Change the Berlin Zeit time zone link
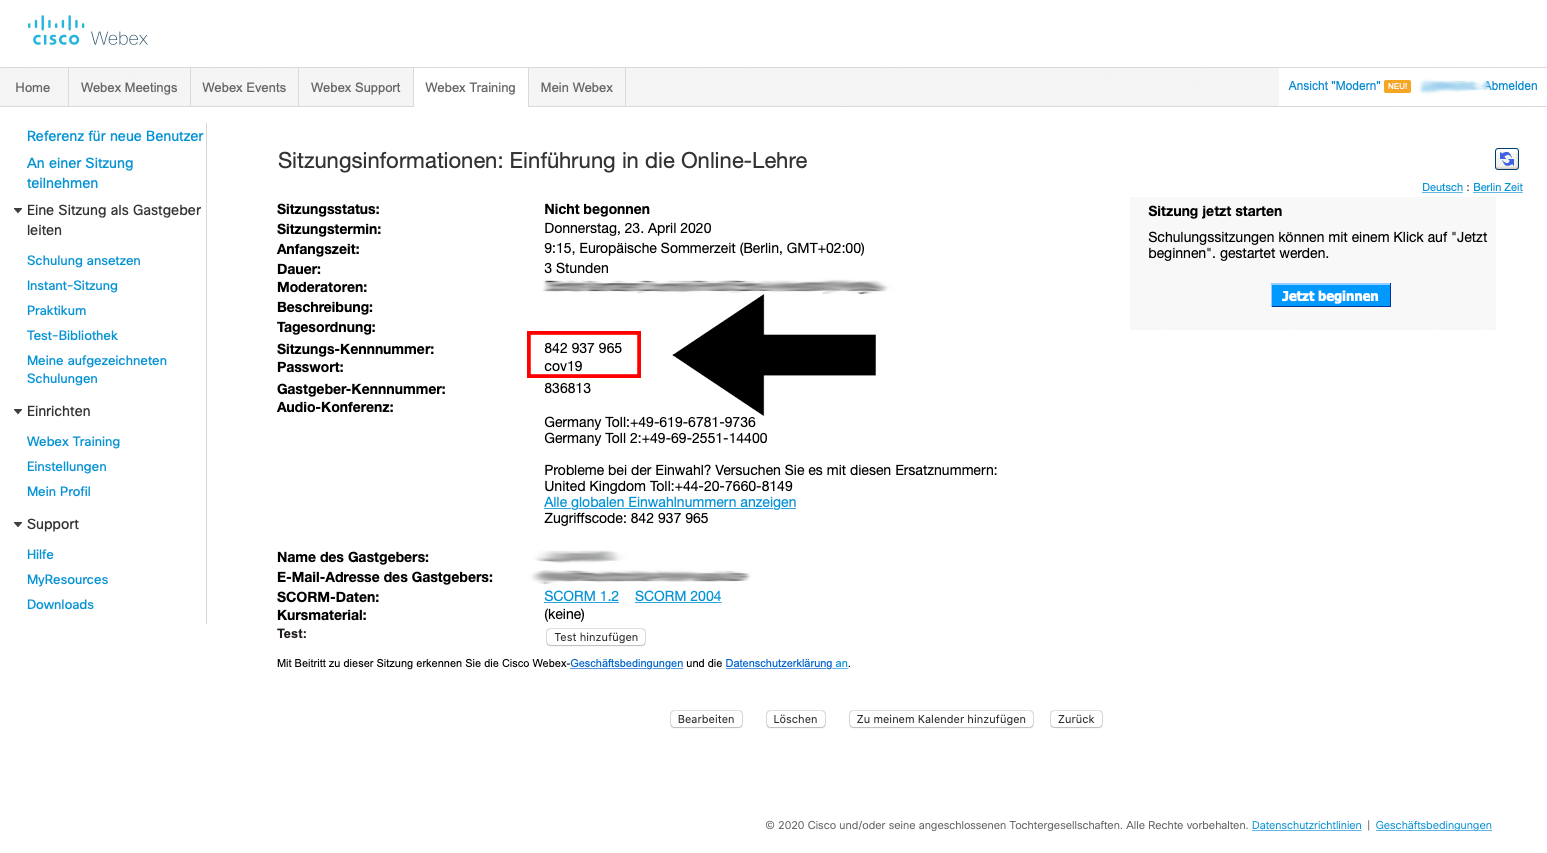Image resolution: width=1547 pixels, height=853 pixels. tap(1497, 188)
